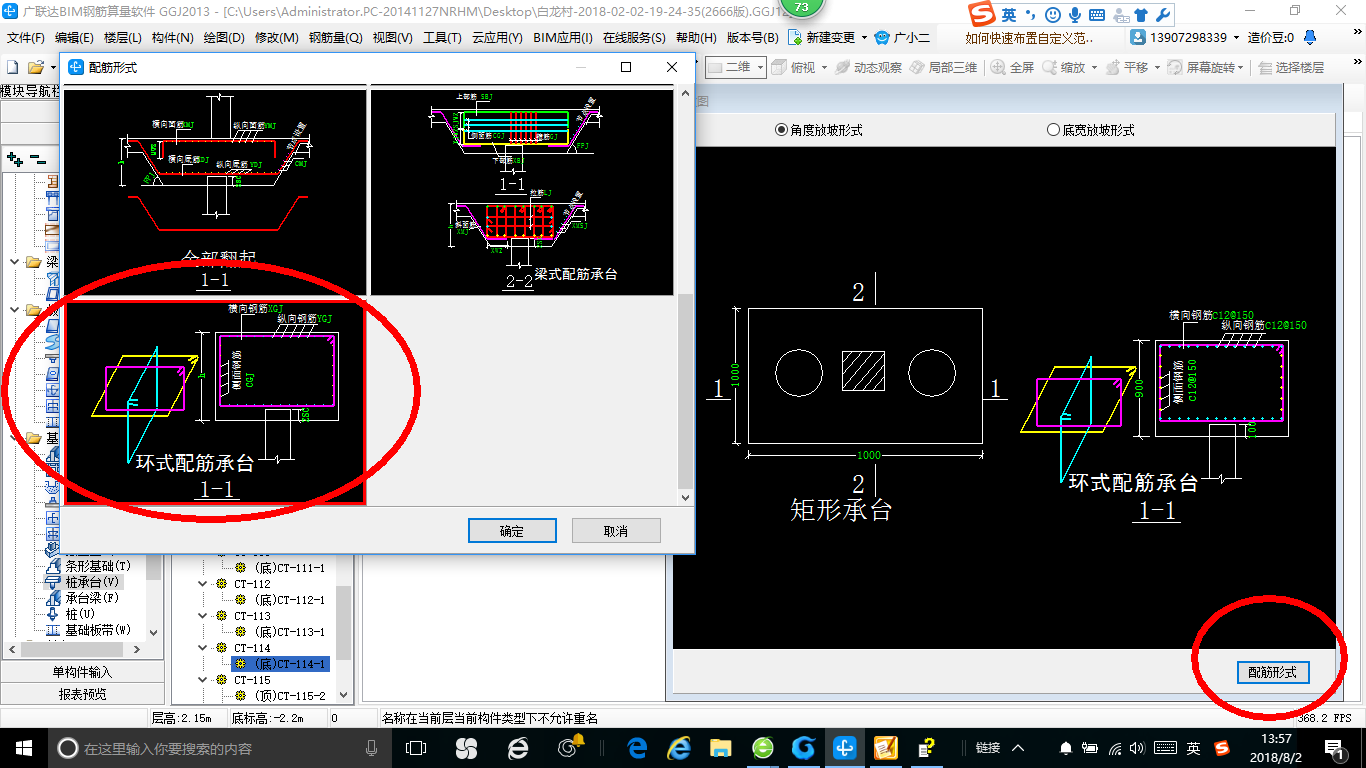Click the 广小二 assistant mascot icon
The height and width of the screenshot is (768, 1366).
[x=882, y=37]
